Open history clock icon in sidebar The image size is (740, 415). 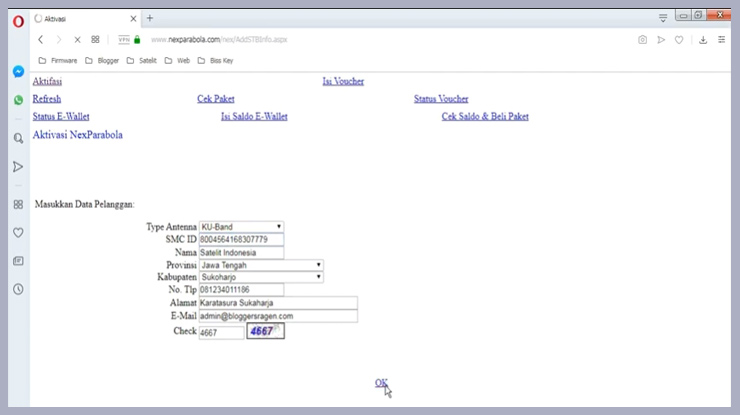[18, 289]
